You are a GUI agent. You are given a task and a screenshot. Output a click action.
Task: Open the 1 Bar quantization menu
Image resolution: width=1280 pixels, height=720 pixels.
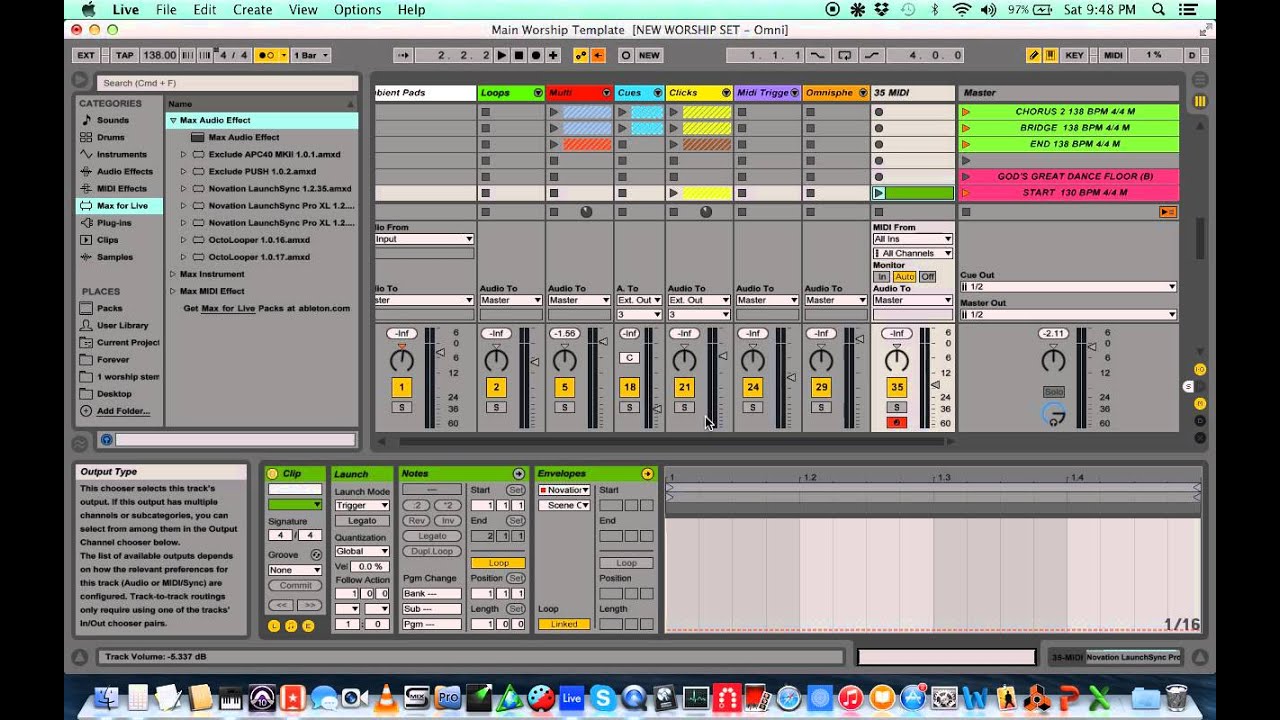click(310, 55)
